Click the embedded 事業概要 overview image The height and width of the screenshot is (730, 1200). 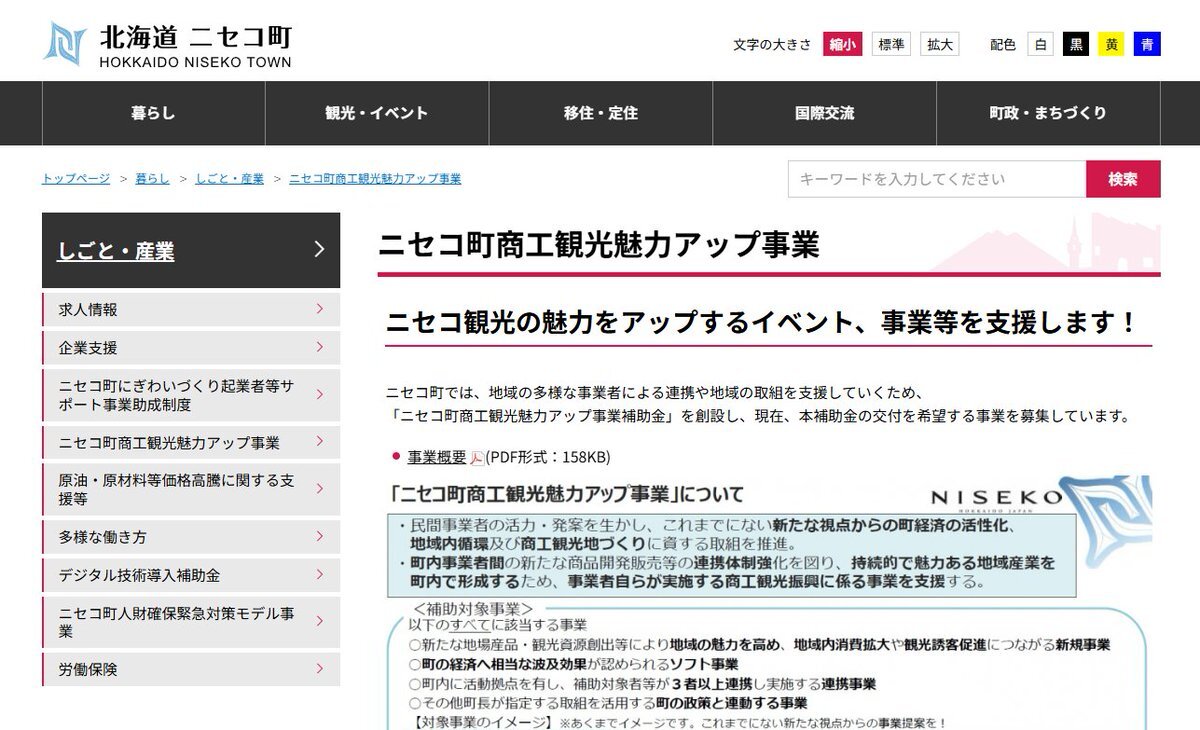(770, 602)
